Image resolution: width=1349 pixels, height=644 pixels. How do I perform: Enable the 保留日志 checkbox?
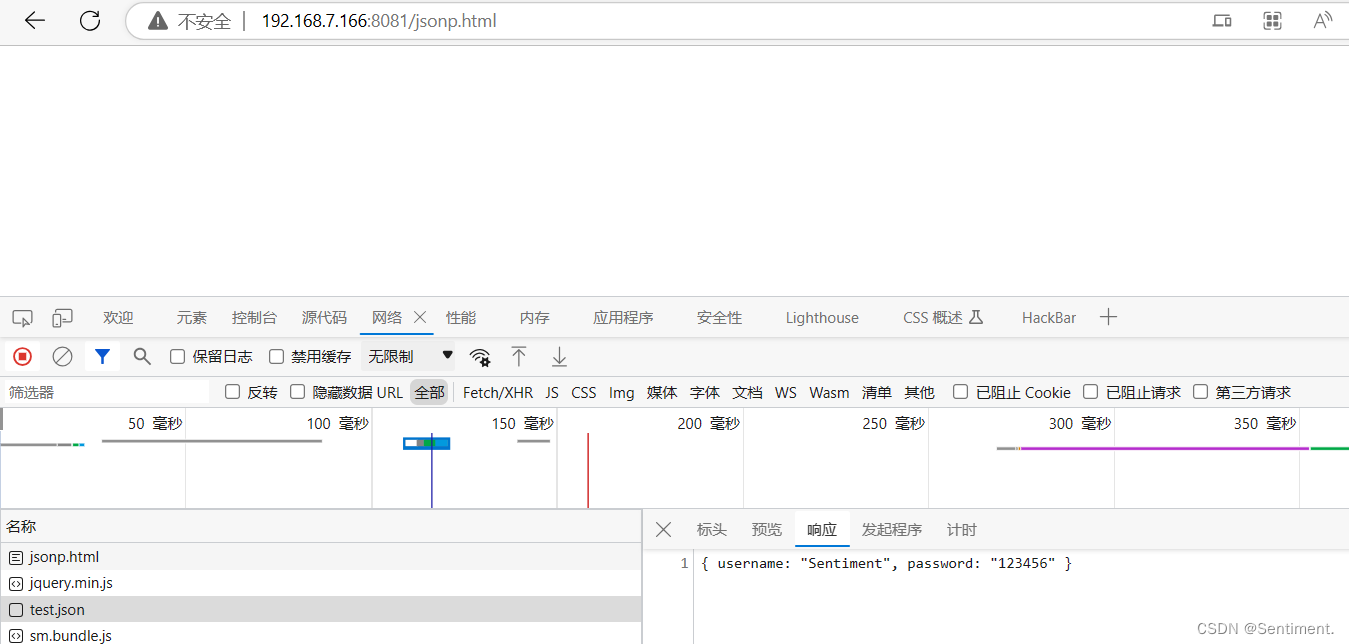click(x=178, y=357)
